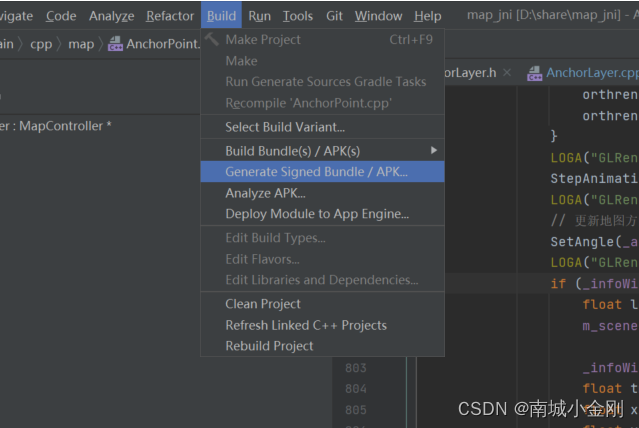
Task: Select Deploy Module to App Engine...
Action: coord(322,214)
